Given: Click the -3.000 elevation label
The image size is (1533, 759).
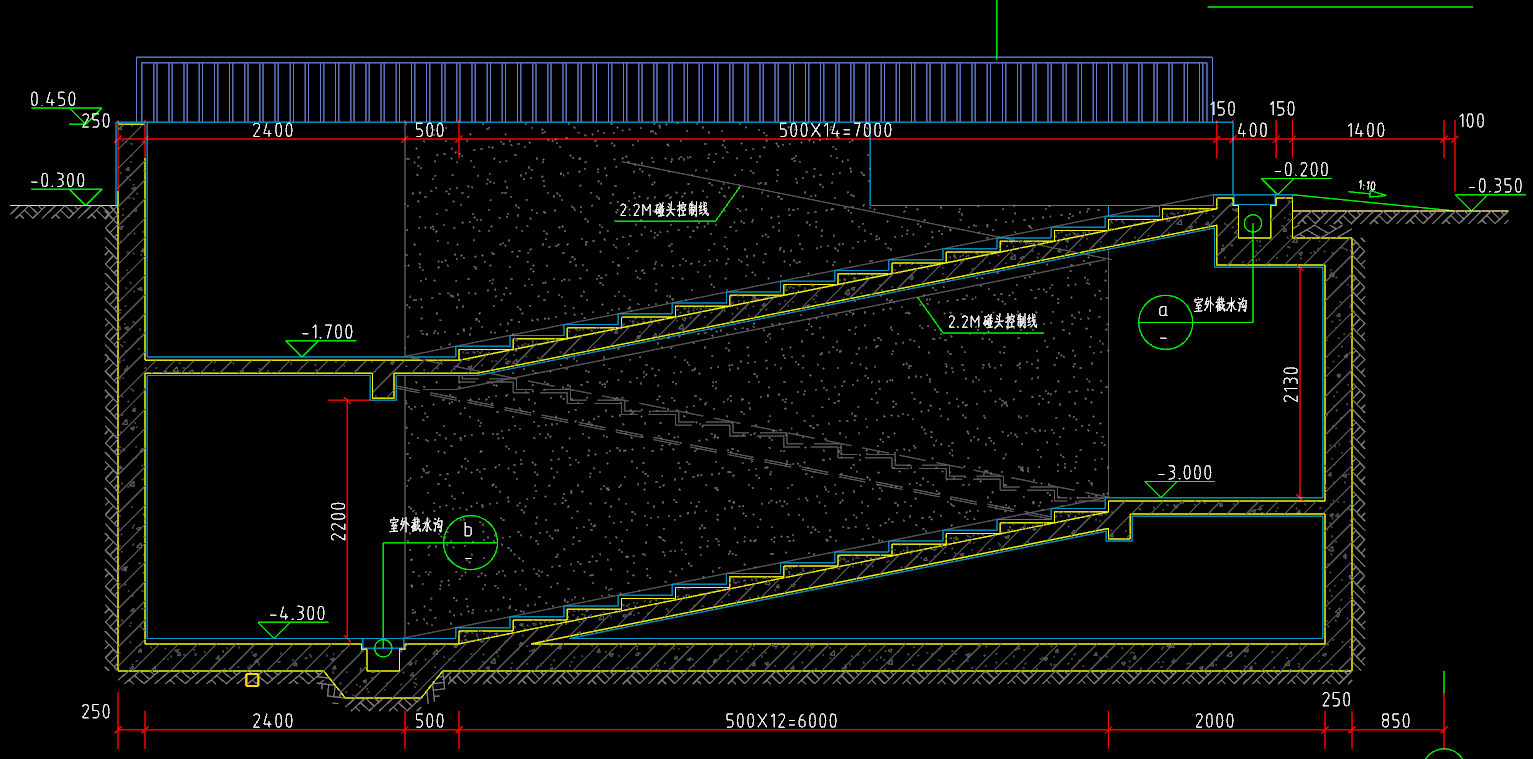Looking at the screenshot, I should click(1185, 473).
